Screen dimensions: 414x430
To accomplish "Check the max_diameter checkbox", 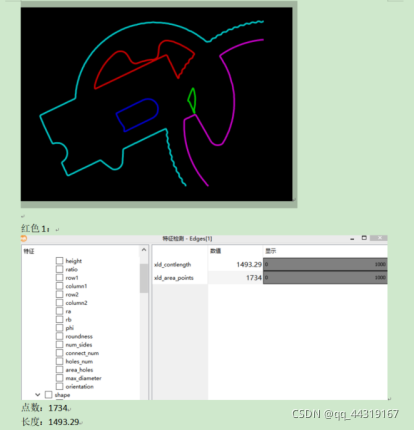I will (x=59, y=378).
